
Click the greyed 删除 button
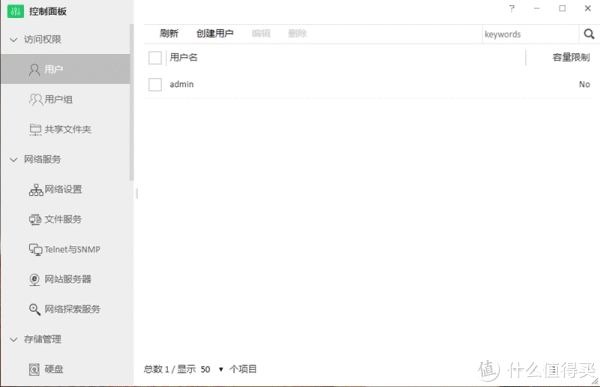click(297, 34)
